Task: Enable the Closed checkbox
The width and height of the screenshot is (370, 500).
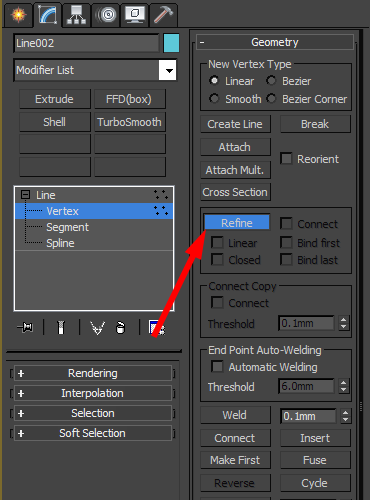Action: [217, 260]
